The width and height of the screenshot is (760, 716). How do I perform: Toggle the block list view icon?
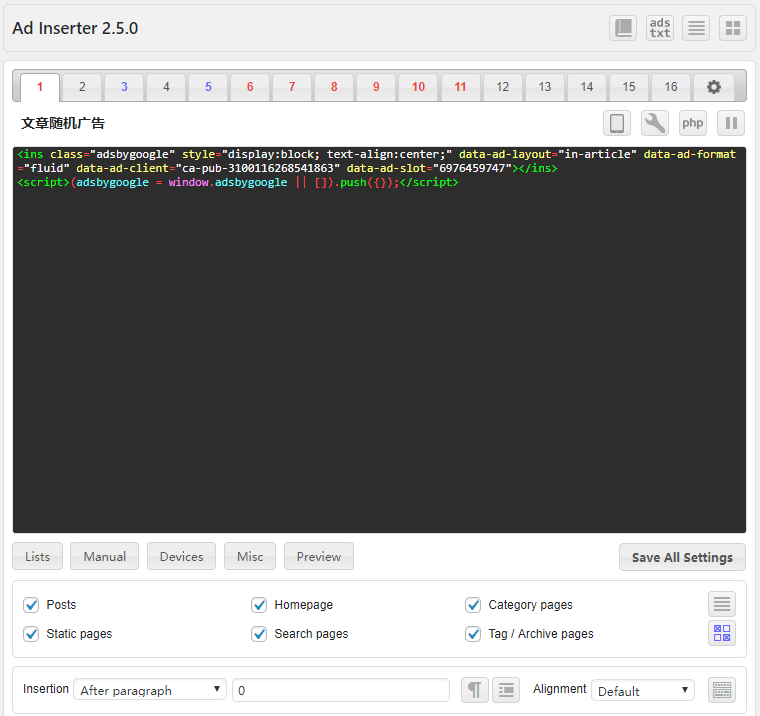click(696, 28)
